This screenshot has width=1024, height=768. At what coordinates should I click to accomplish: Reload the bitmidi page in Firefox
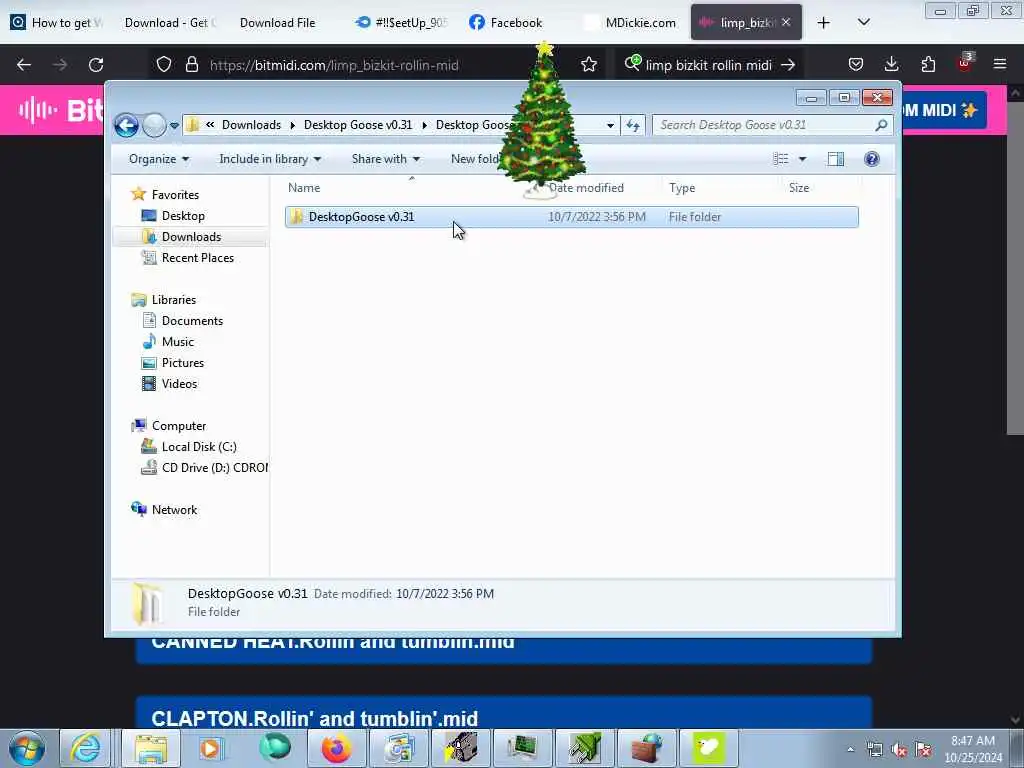[96, 65]
